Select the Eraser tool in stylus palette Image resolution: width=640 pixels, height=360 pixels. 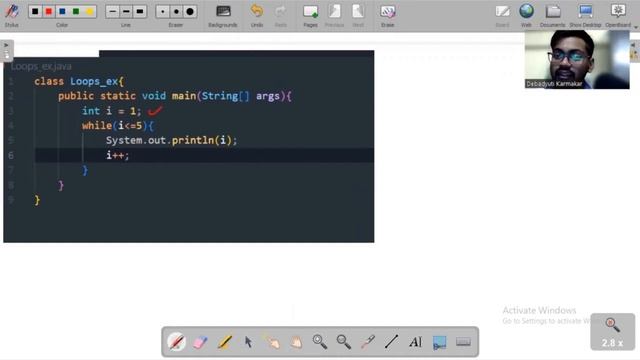click(x=200, y=342)
